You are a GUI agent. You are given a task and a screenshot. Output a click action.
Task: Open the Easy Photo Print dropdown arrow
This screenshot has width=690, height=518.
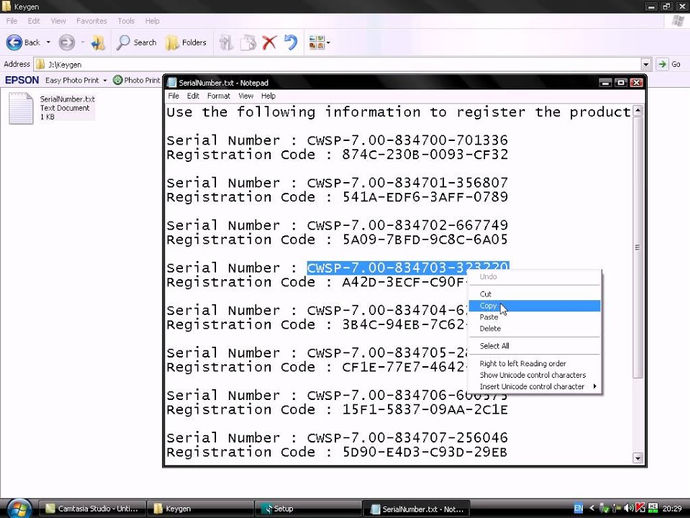pyautogui.click(x=105, y=80)
